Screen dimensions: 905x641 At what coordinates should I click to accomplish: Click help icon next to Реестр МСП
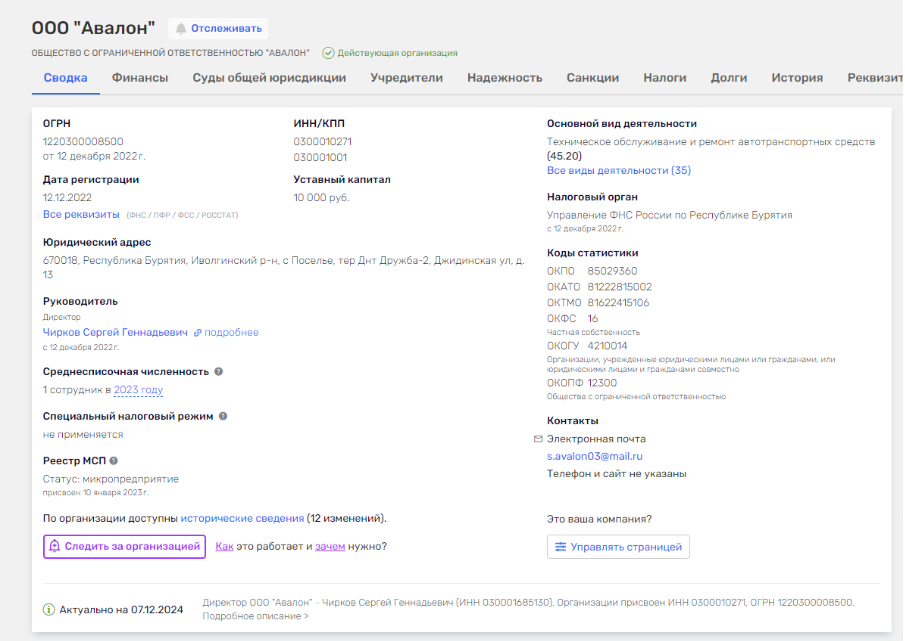coord(114,460)
